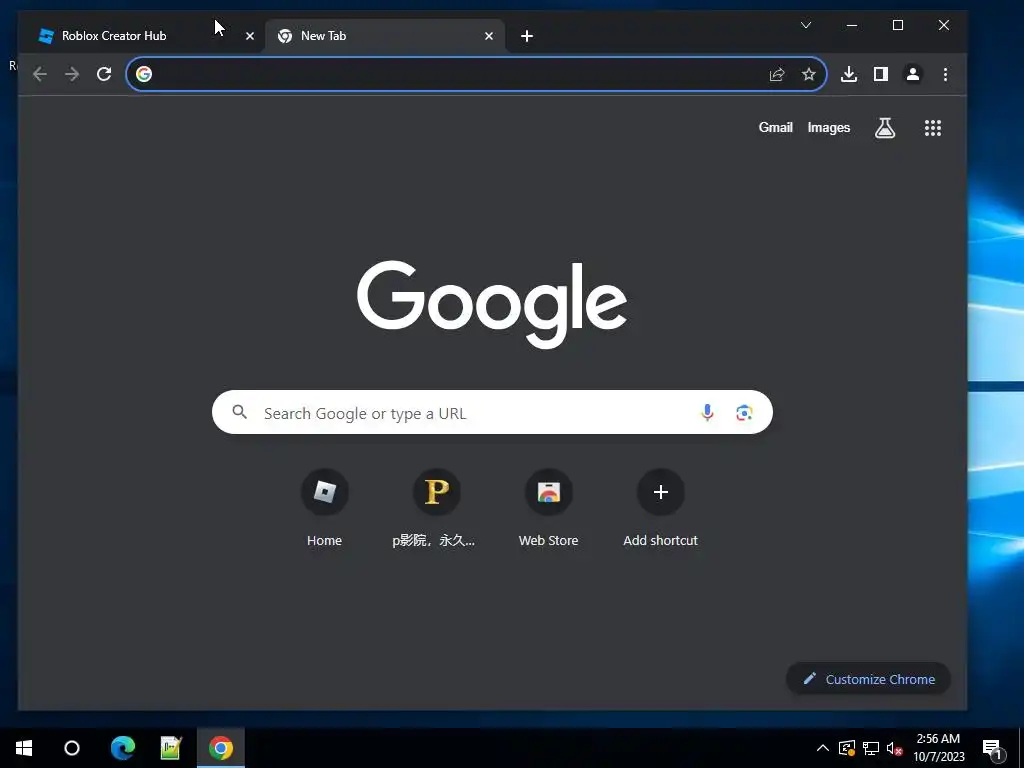Click the Google icon in the address bar
The height and width of the screenshot is (768, 1024).
(x=144, y=74)
